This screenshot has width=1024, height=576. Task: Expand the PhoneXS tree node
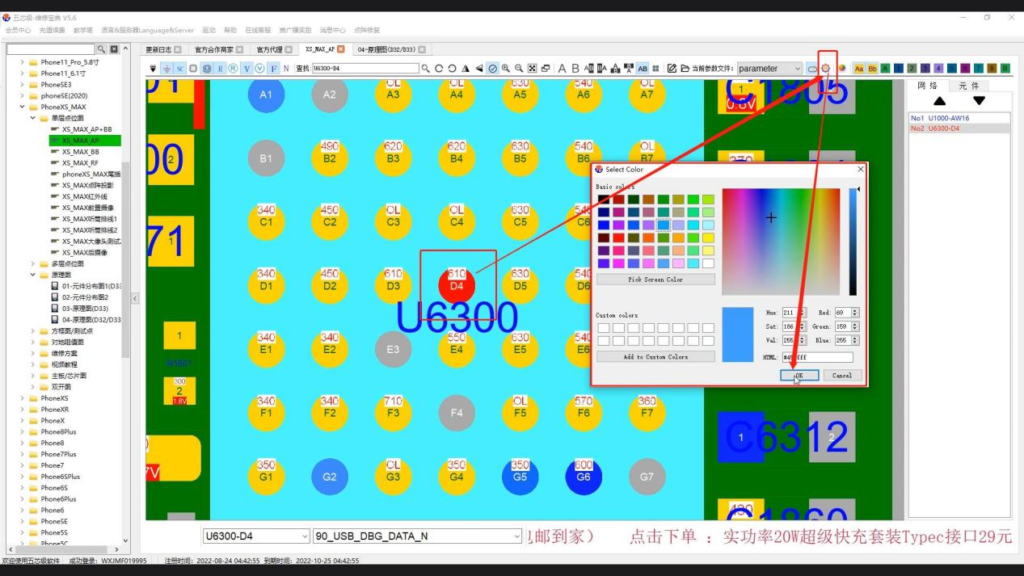pos(22,398)
